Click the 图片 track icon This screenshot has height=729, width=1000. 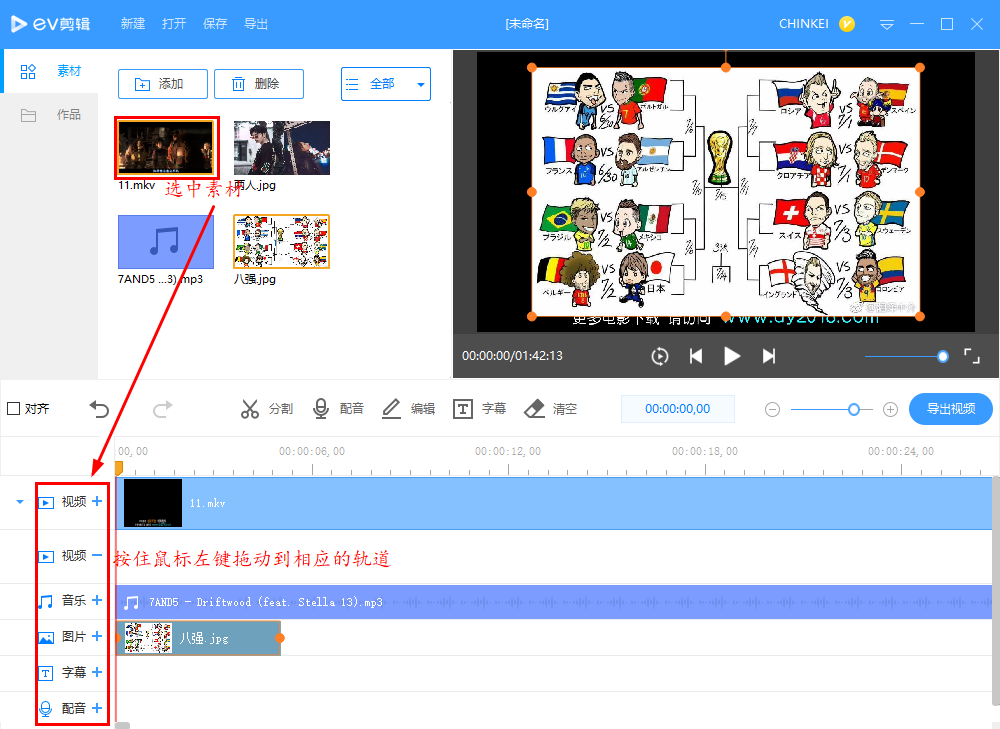click(46, 637)
